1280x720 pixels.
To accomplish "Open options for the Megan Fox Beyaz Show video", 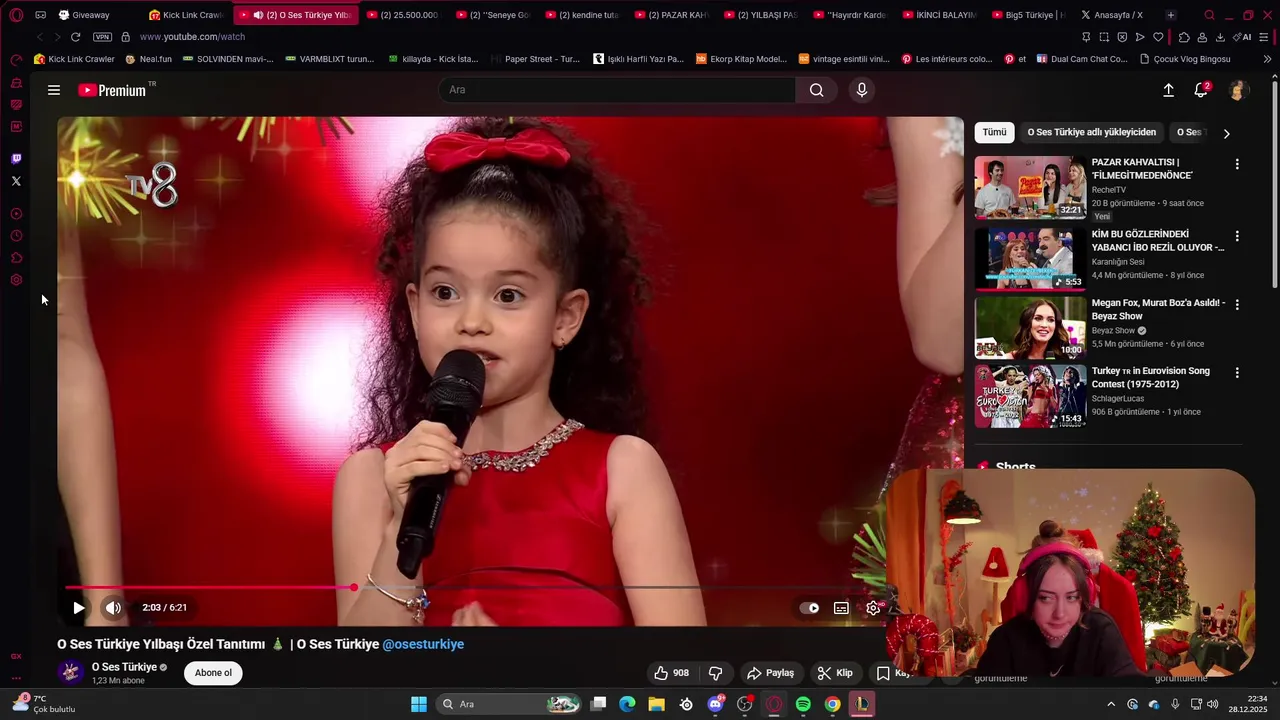I will (1237, 304).
